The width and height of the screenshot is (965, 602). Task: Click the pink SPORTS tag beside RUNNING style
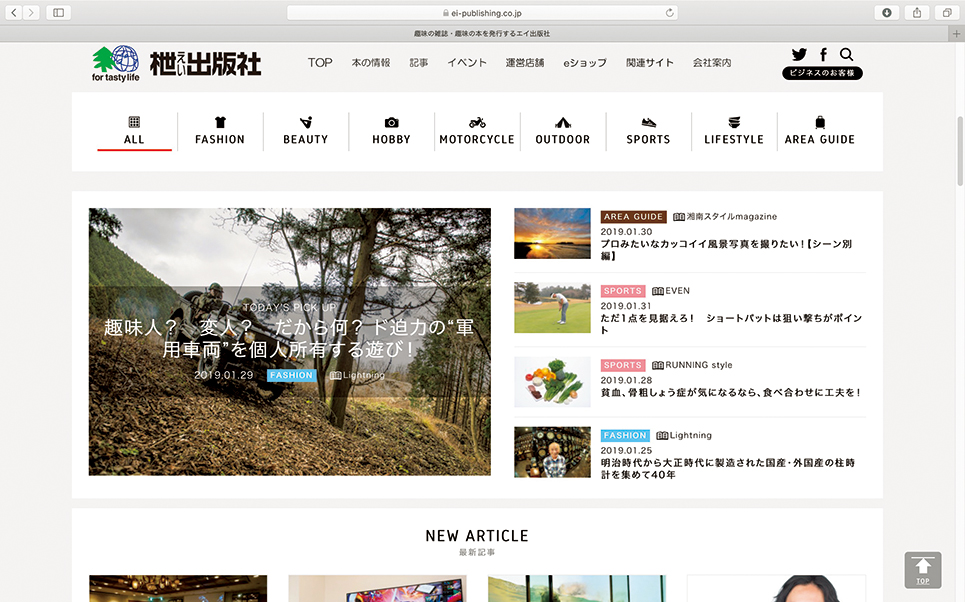622,366
